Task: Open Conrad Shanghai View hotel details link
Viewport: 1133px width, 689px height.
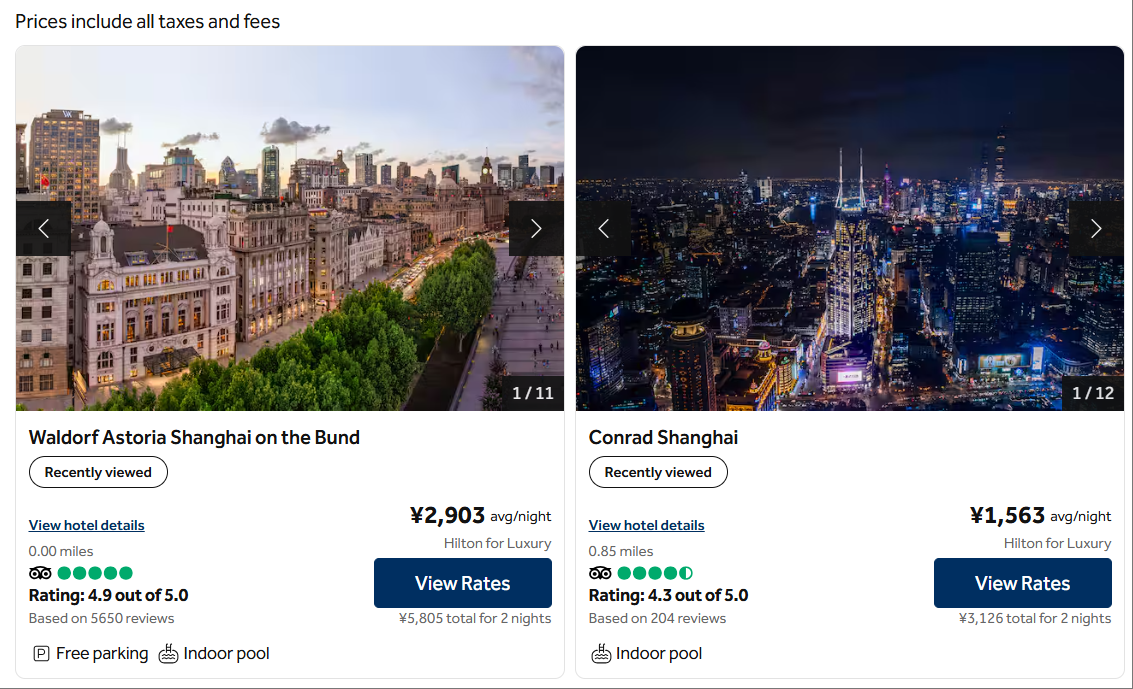Action: pos(646,525)
